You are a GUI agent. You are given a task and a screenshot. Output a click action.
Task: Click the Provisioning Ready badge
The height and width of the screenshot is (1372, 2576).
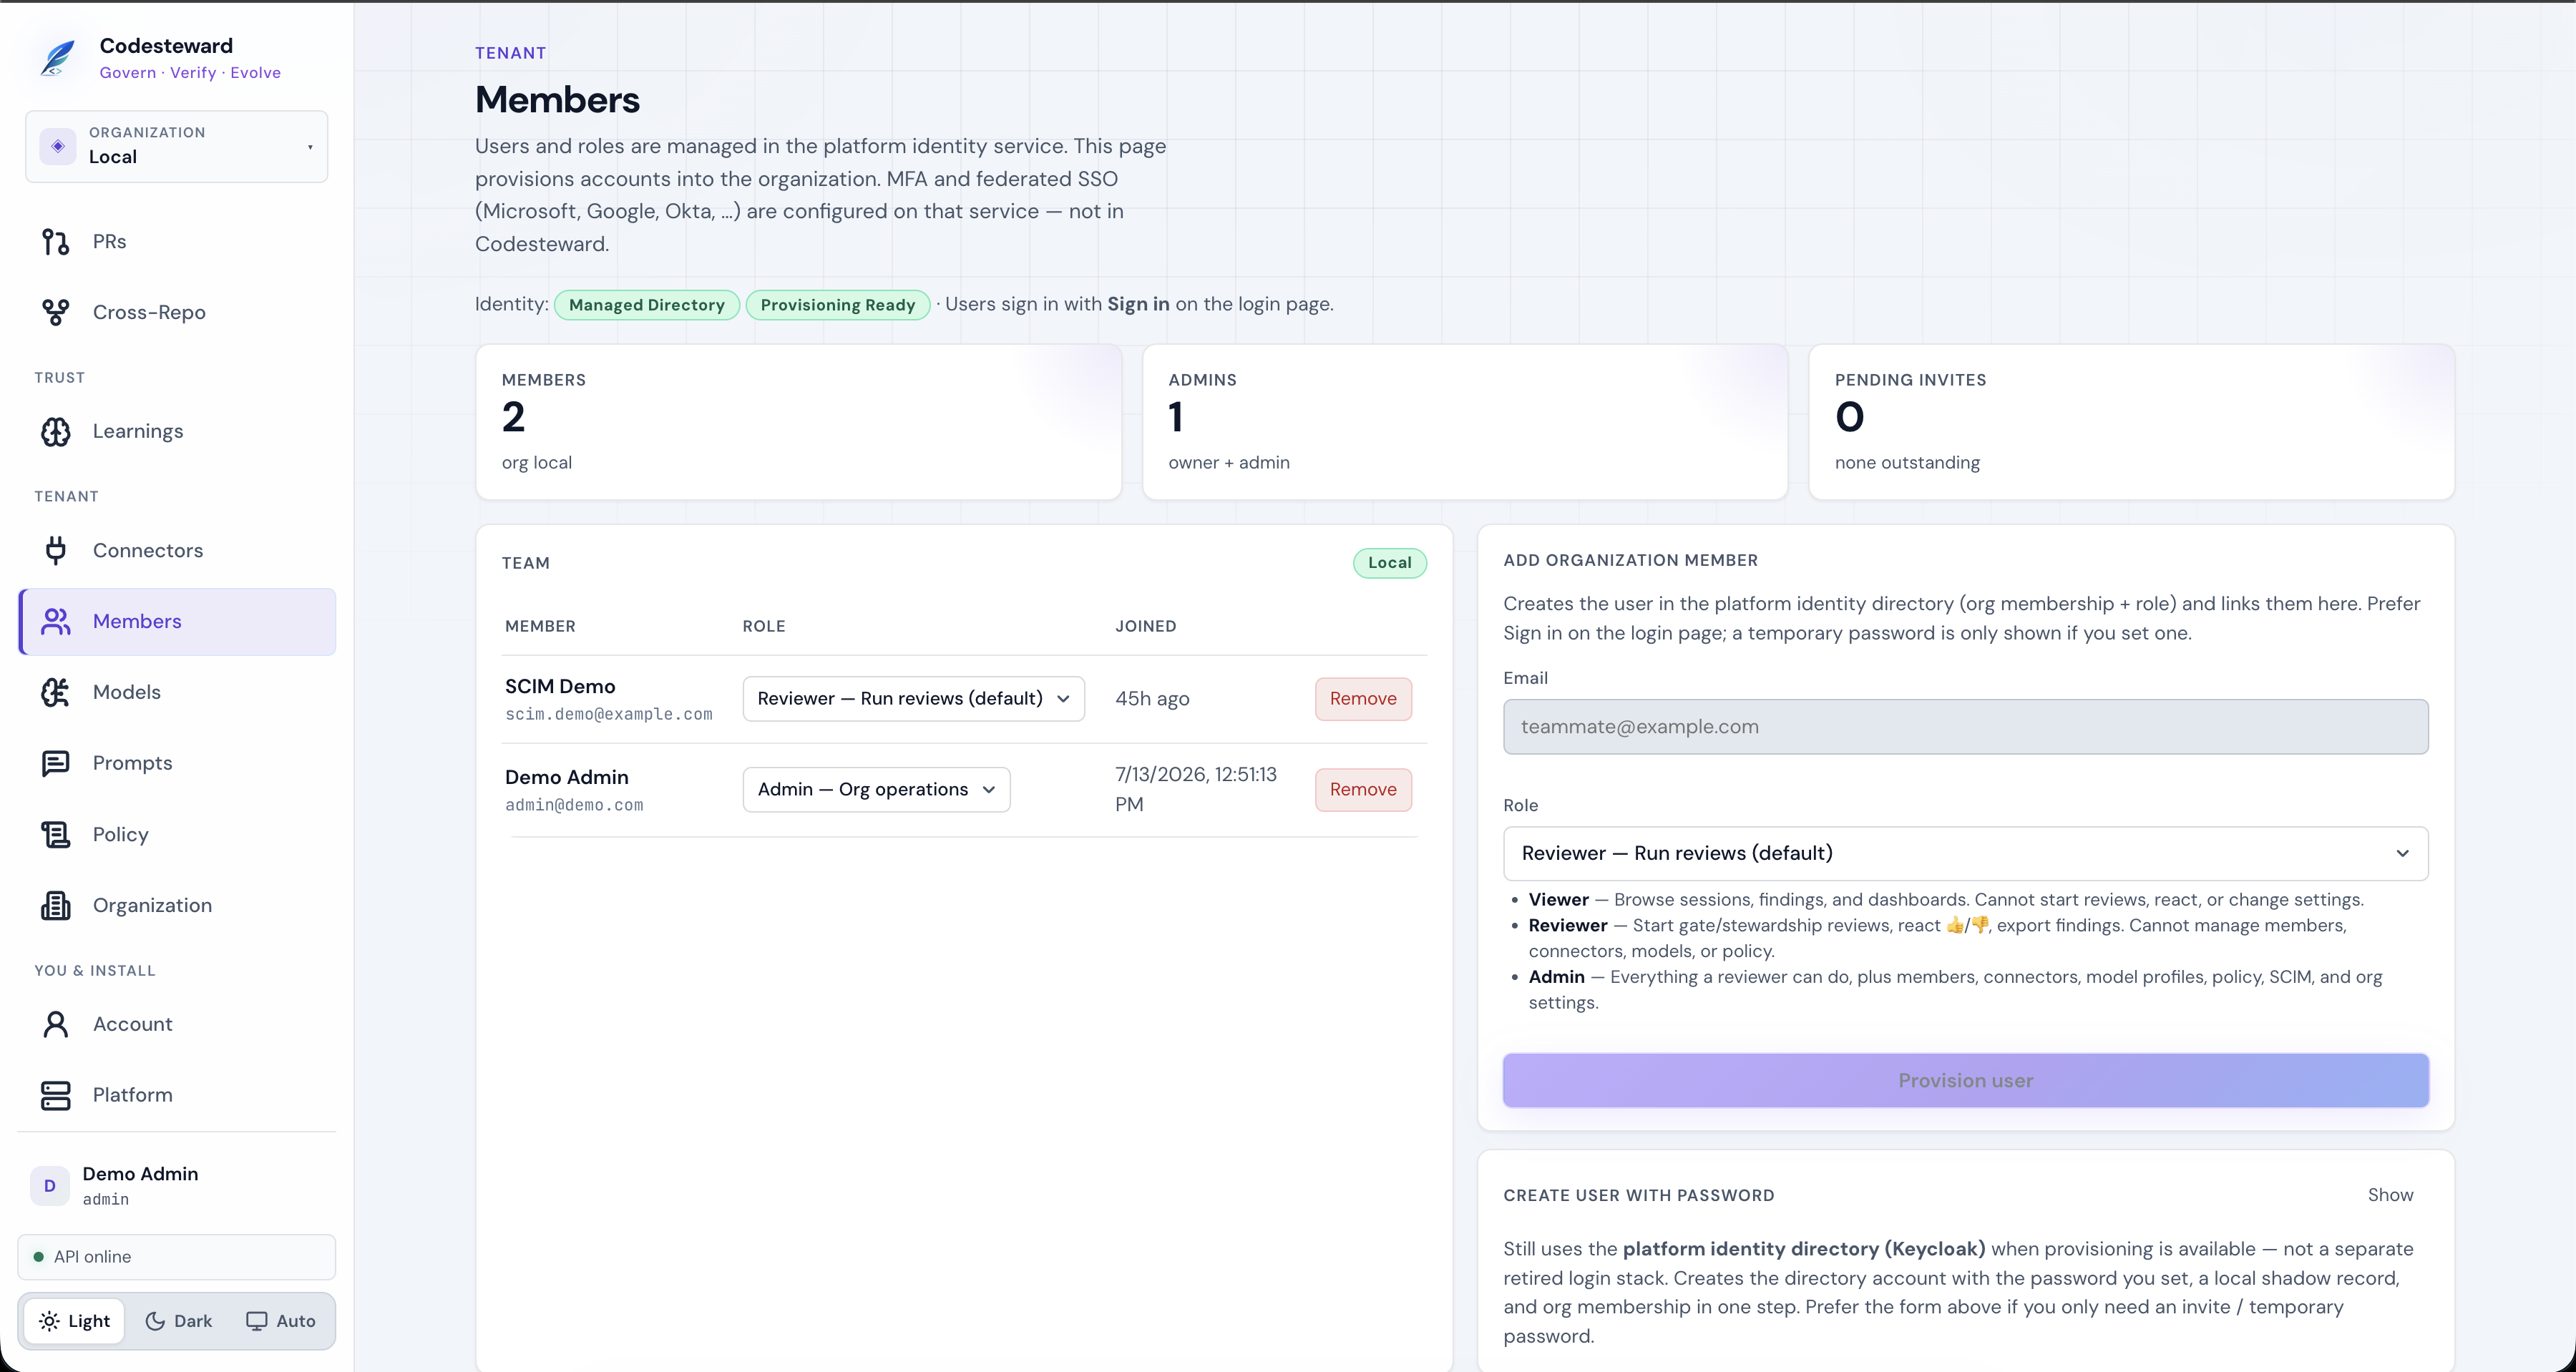coord(838,305)
